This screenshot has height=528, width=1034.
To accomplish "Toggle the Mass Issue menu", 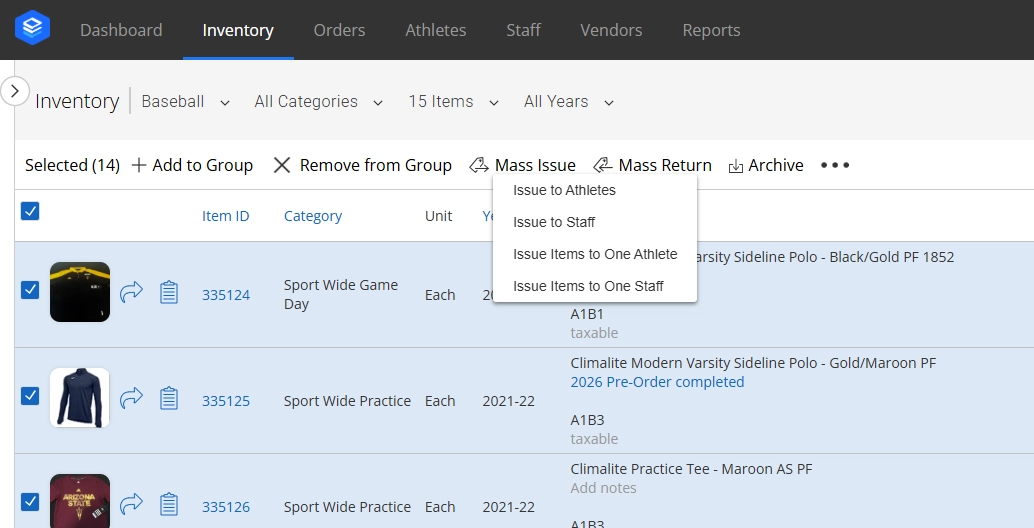I will coord(522,165).
